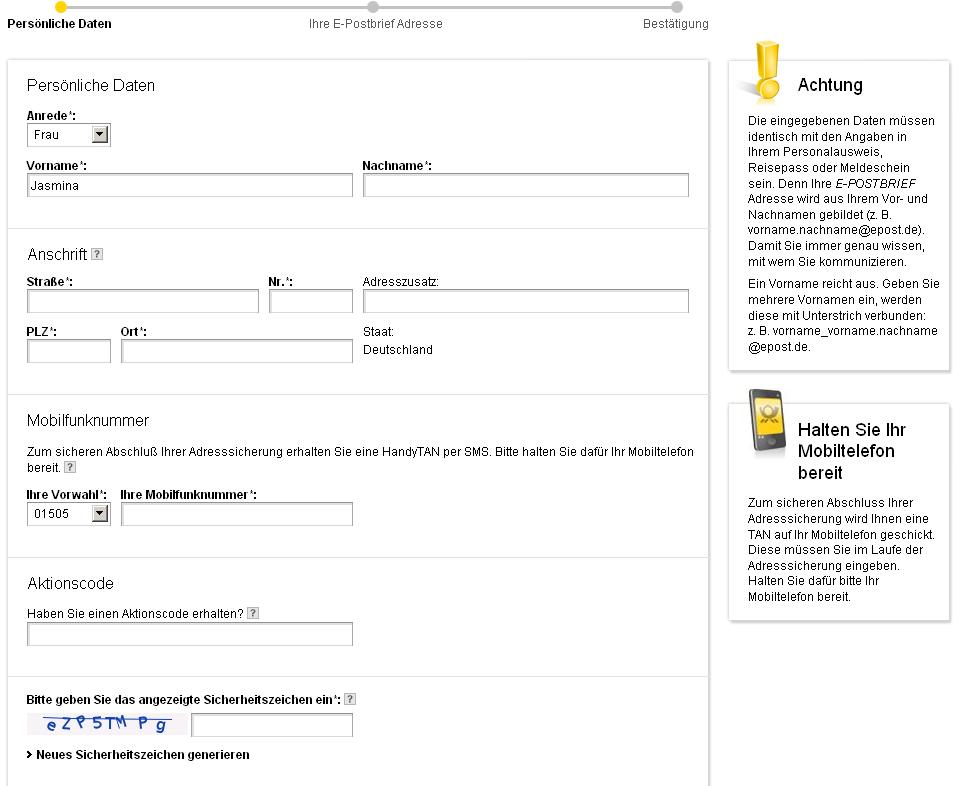Focus the Straße input field

[x=143, y=301]
